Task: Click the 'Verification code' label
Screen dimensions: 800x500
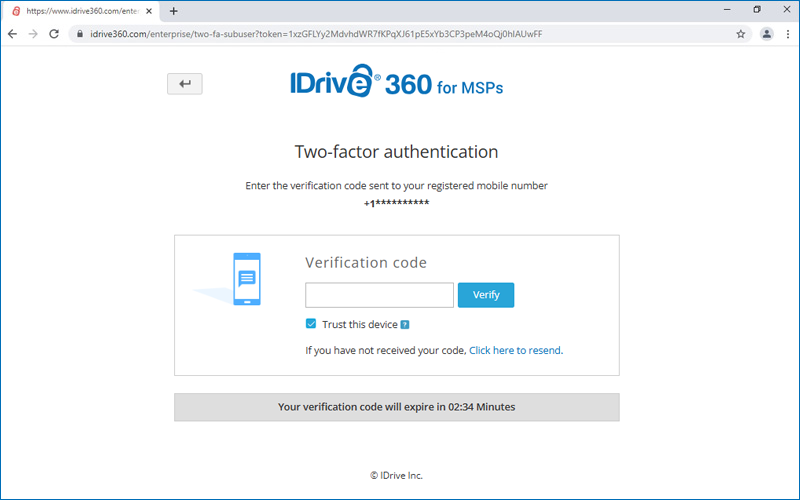Action: pos(366,262)
